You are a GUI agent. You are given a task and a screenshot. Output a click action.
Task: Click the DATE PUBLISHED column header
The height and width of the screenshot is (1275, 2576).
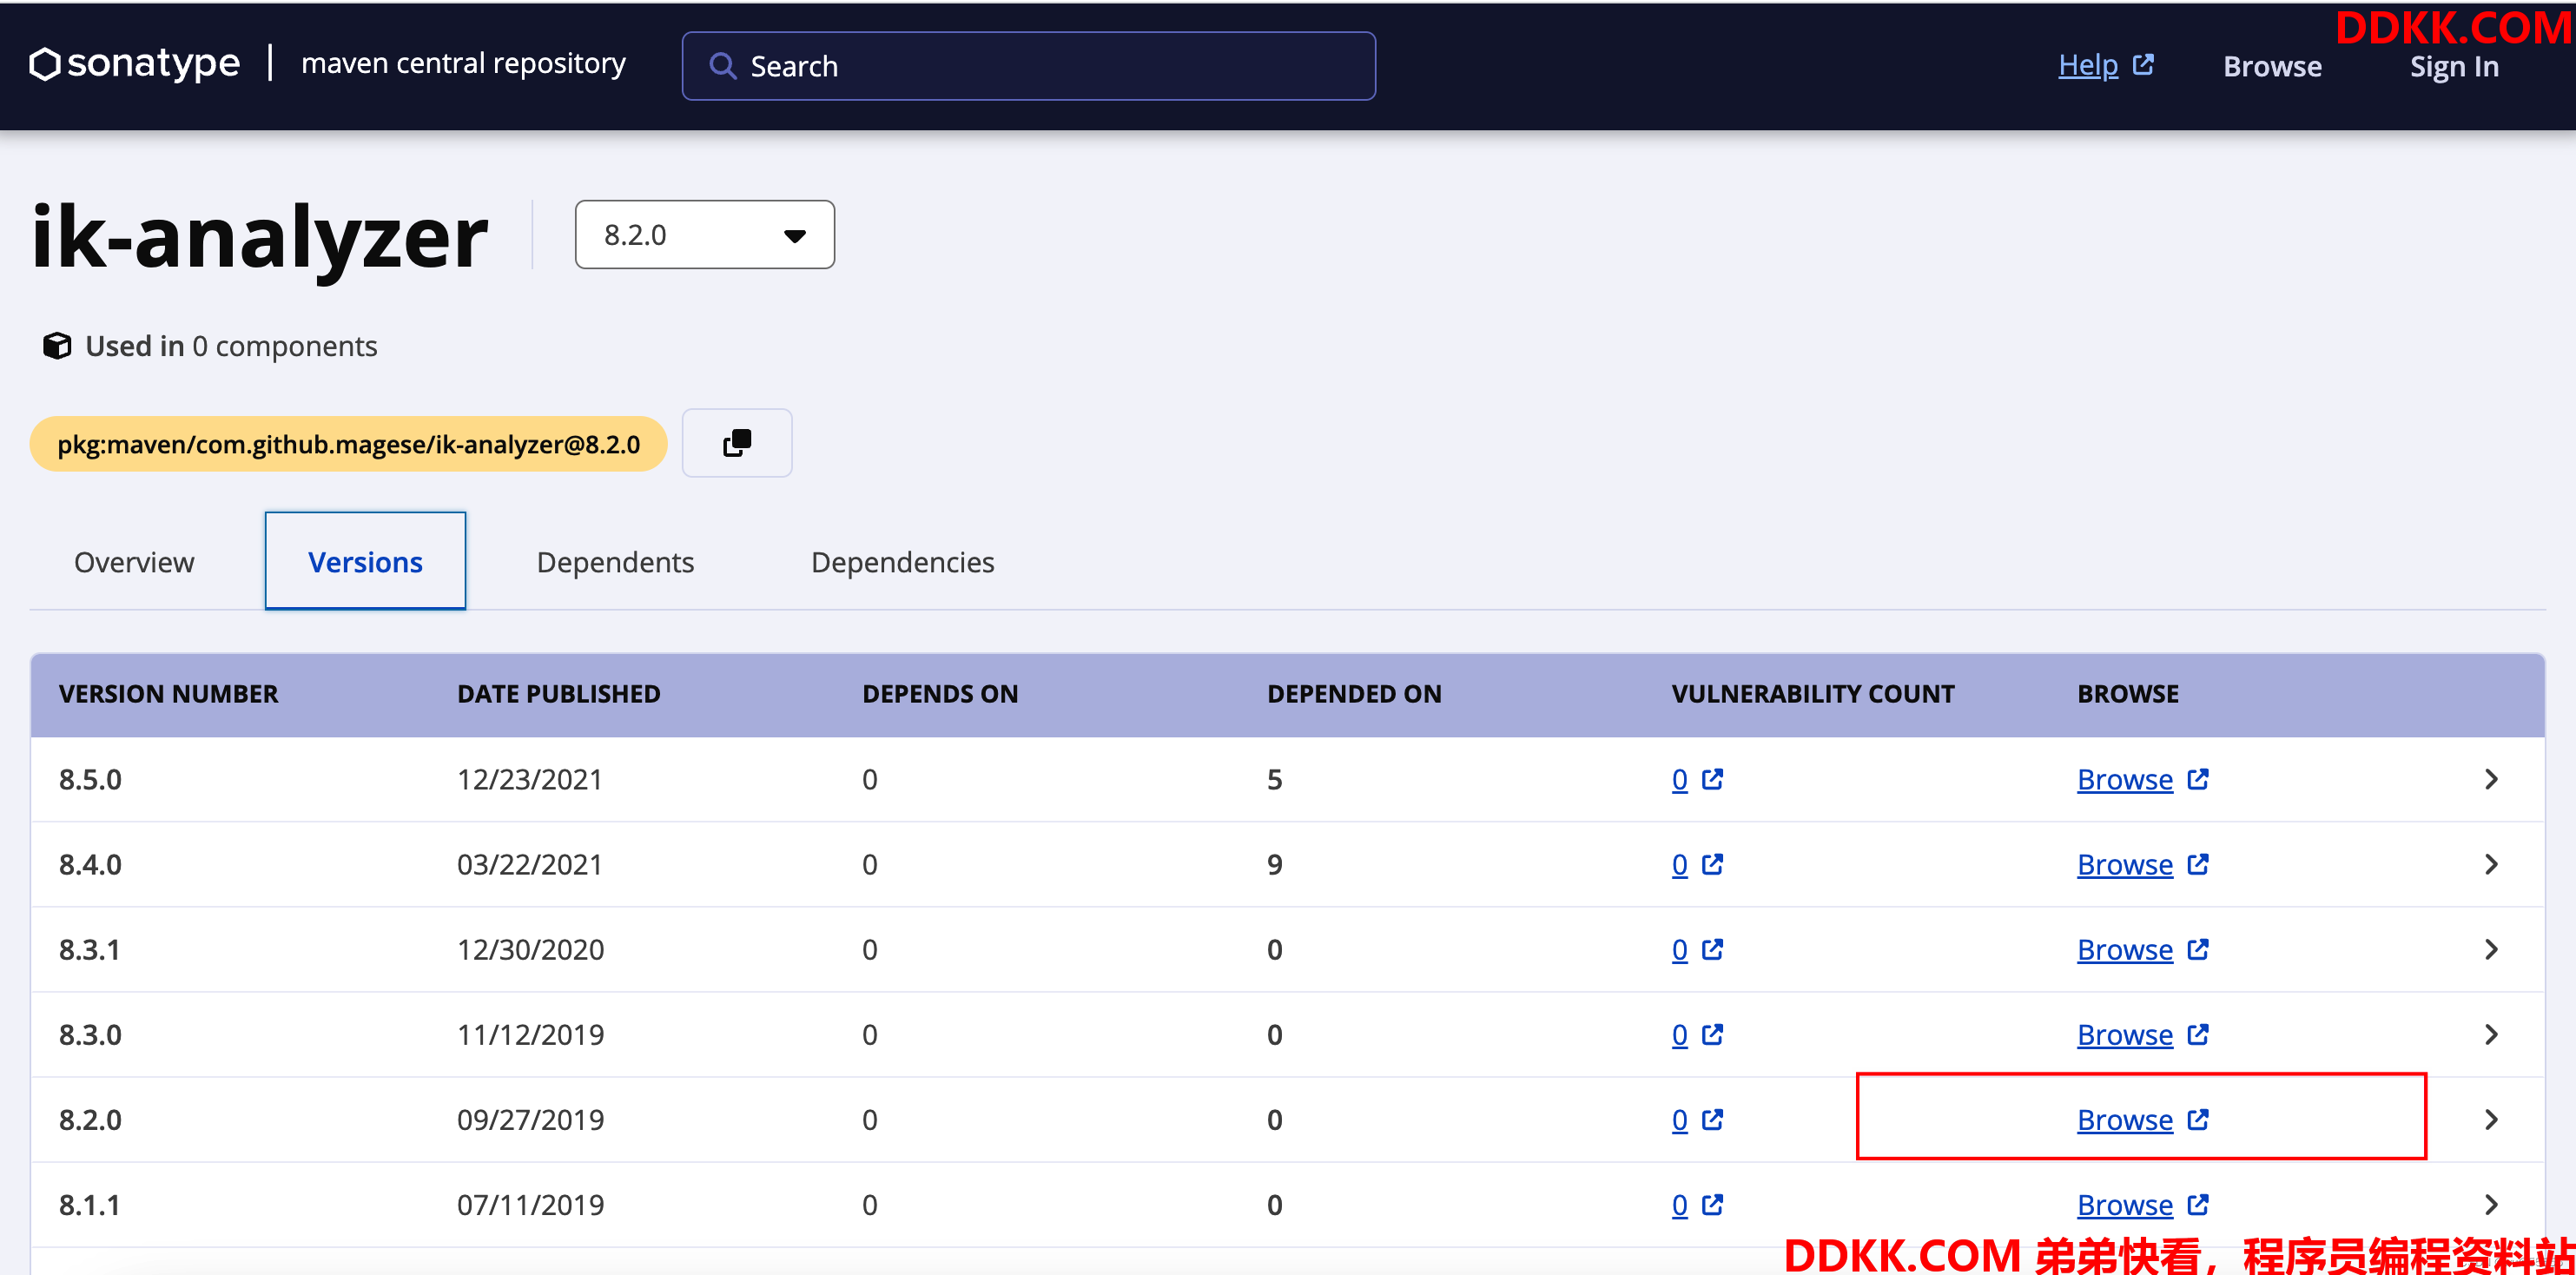point(558,694)
